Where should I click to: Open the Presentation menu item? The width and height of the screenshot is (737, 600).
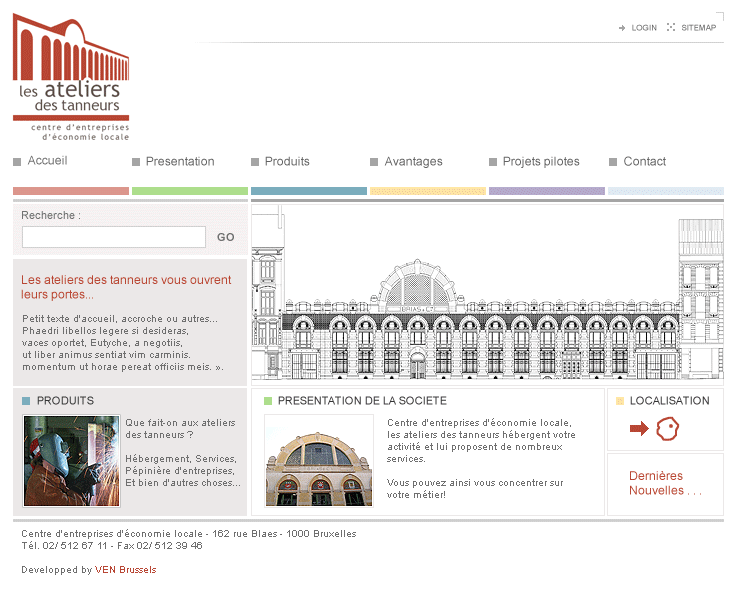click(180, 162)
